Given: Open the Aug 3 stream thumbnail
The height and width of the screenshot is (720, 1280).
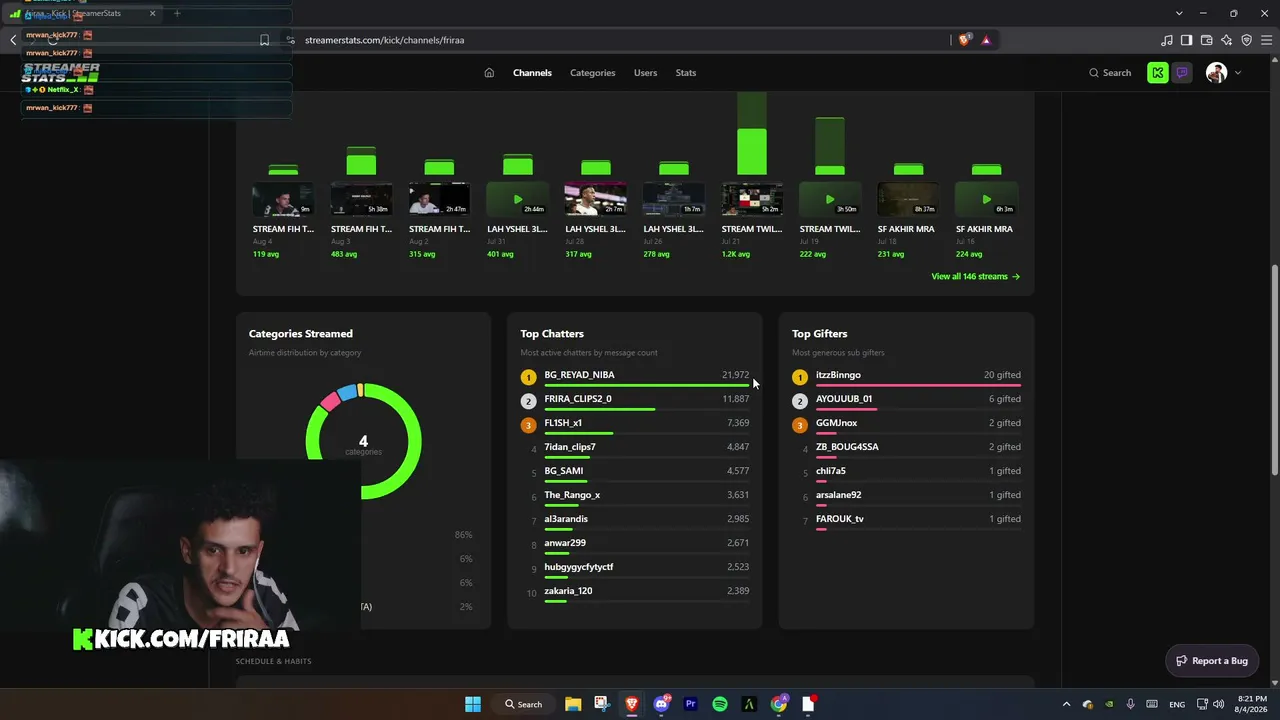Looking at the screenshot, I should [361, 200].
